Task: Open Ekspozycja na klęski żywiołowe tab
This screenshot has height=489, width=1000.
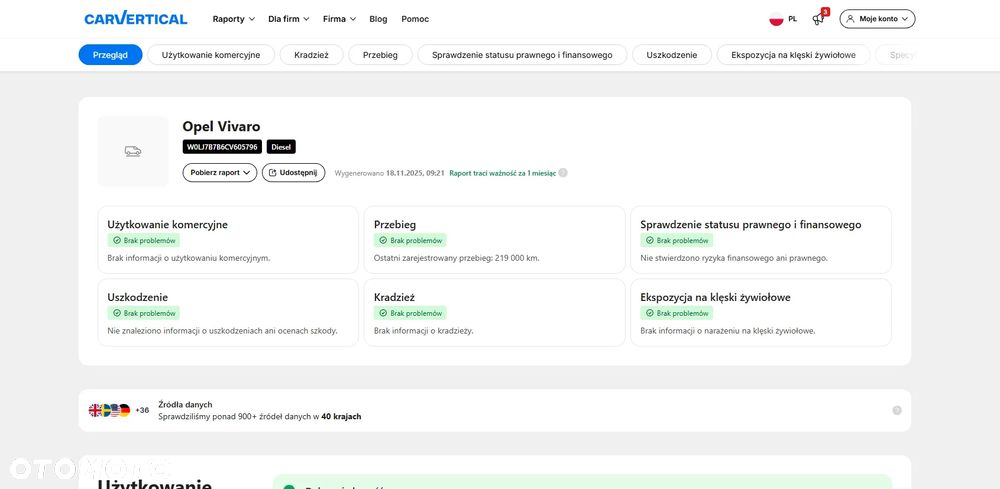Action: [793, 55]
